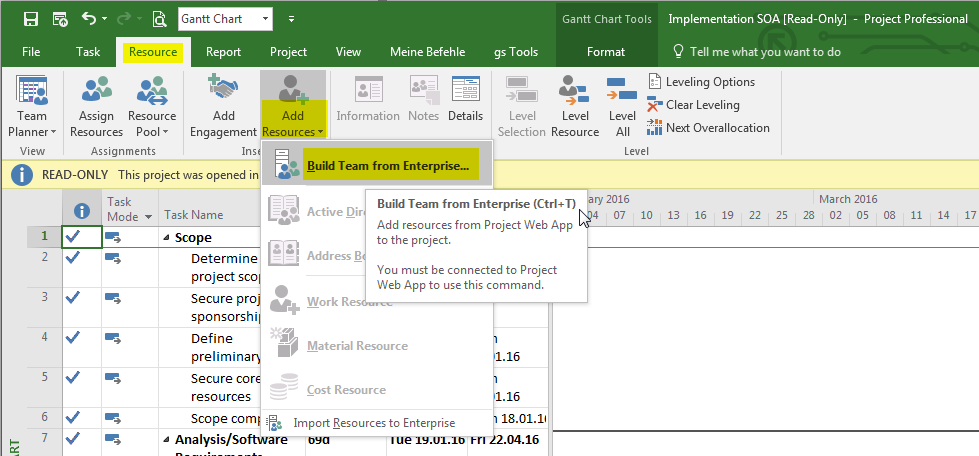Open the Meine Befehle tab
979x456 pixels.
click(428, 52)
